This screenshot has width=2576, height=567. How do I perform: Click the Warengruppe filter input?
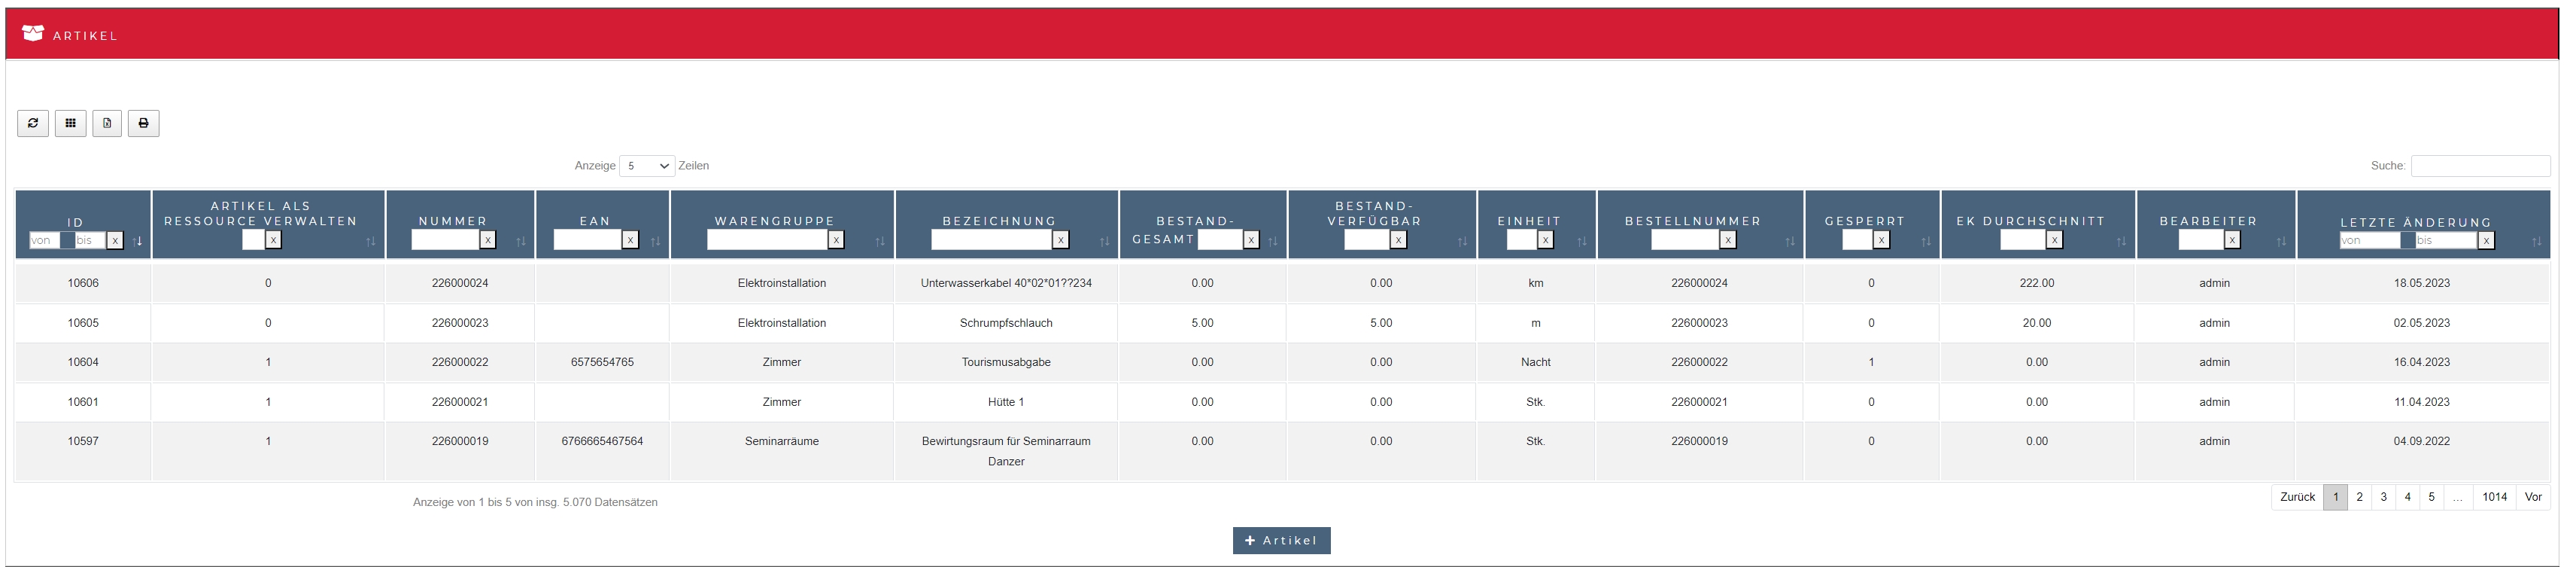pyautogui.click(x=767, y=240)
